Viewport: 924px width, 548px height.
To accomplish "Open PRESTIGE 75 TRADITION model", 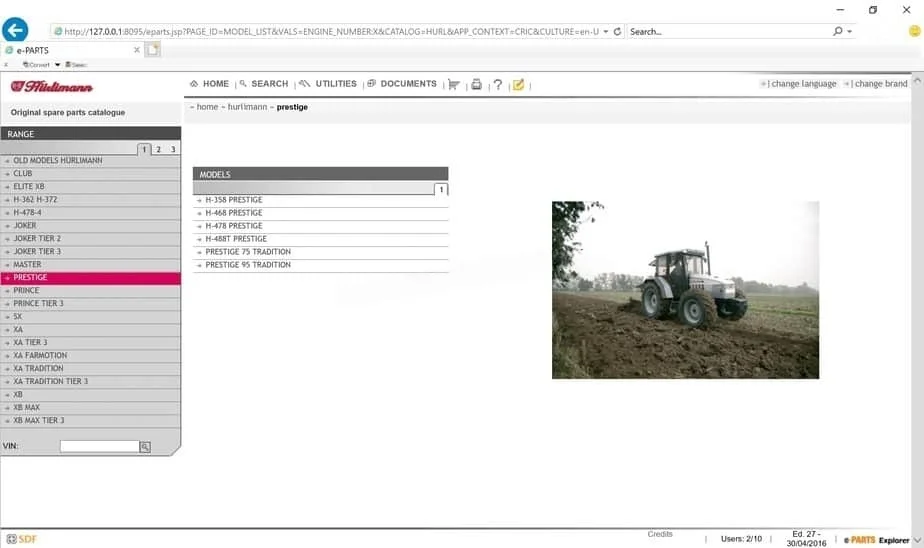I will tap(321, 252).
